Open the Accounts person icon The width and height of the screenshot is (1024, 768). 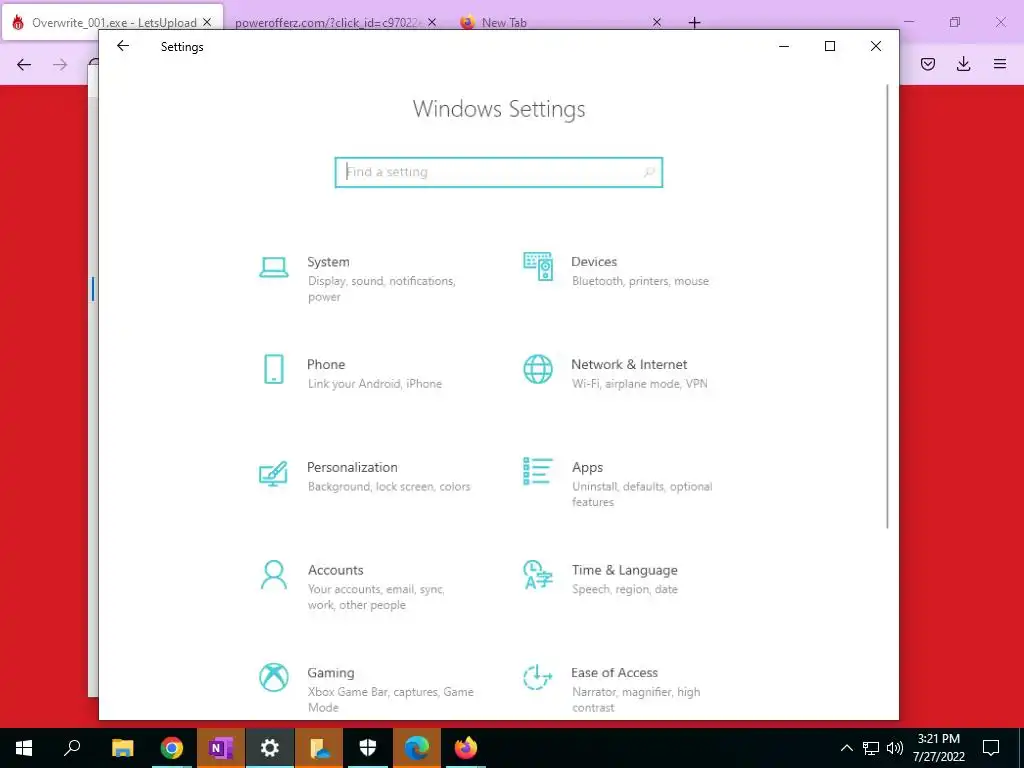274,575
